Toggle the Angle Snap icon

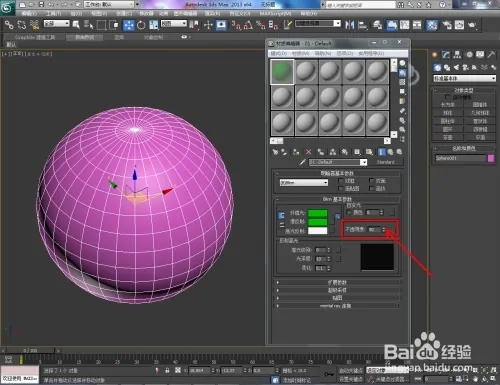248,25
